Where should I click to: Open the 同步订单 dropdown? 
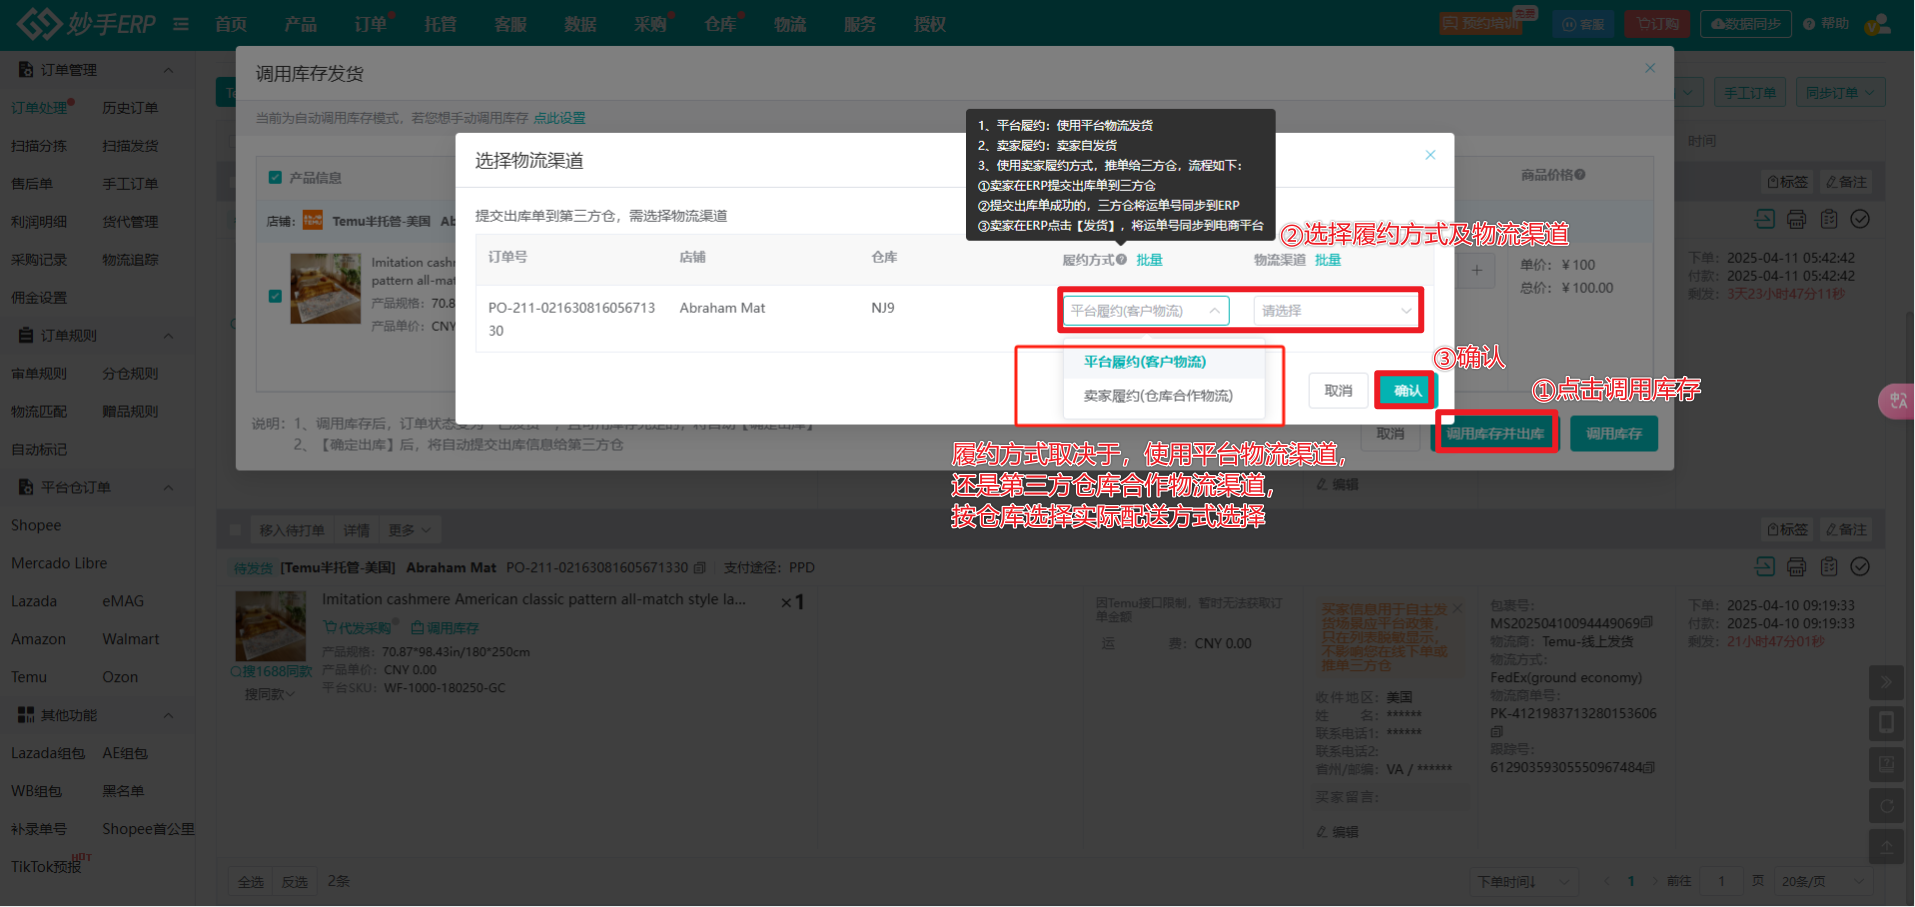coord(1840,93)
